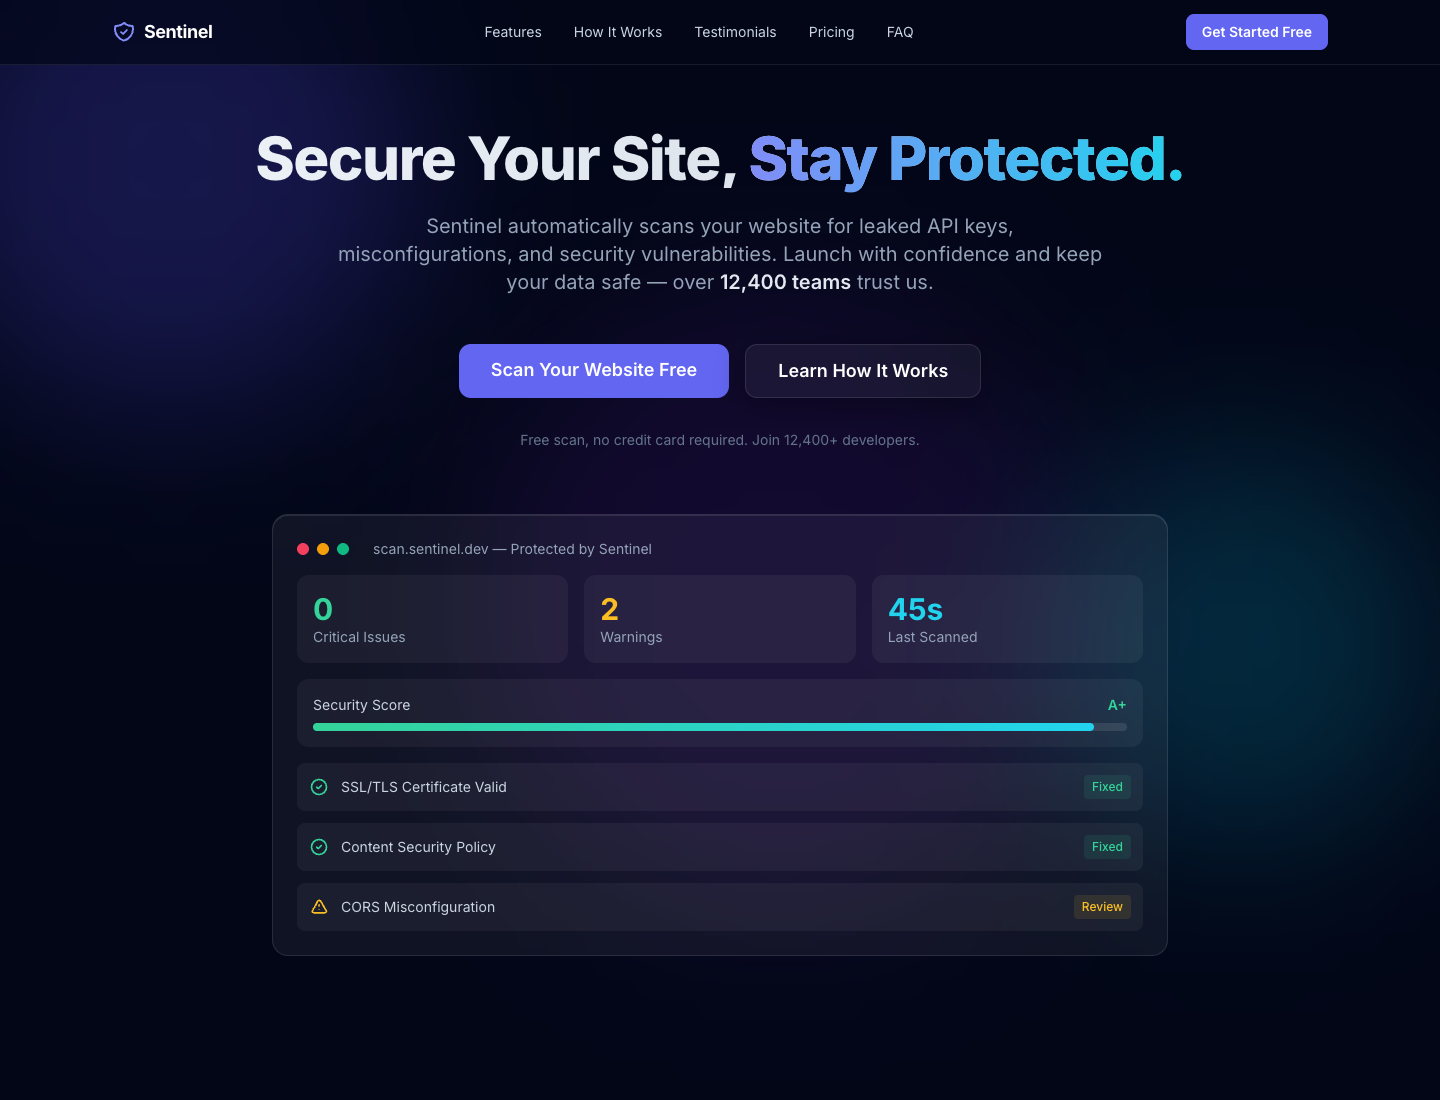Click the orange dot in mock window

323,549
